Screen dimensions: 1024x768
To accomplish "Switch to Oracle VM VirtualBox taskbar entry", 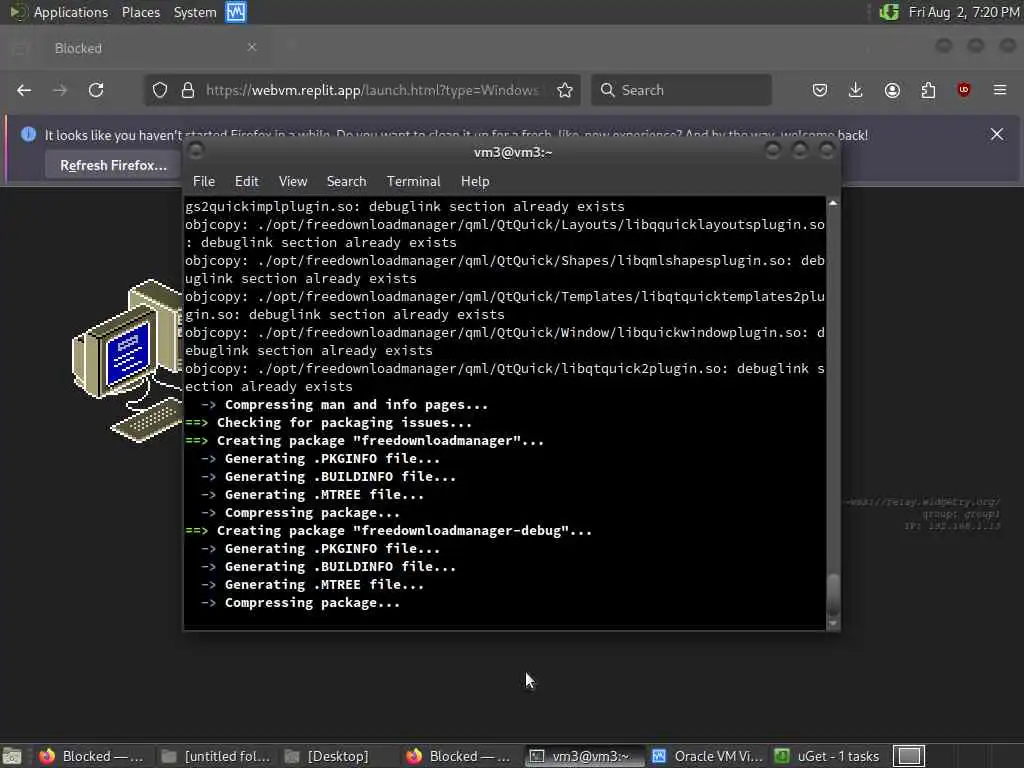I will pos(707,756).
